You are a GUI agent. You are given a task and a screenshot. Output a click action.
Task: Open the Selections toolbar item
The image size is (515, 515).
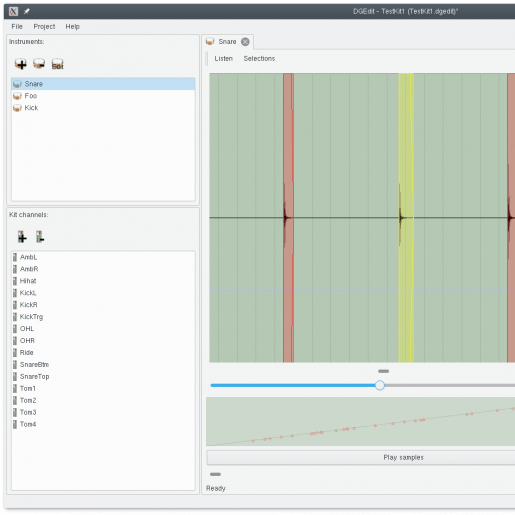(x=259, y=59)
